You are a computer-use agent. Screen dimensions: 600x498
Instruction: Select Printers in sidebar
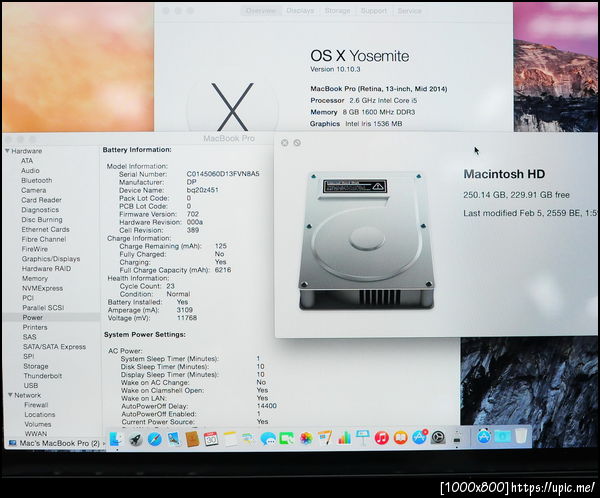tap(35, 327)
